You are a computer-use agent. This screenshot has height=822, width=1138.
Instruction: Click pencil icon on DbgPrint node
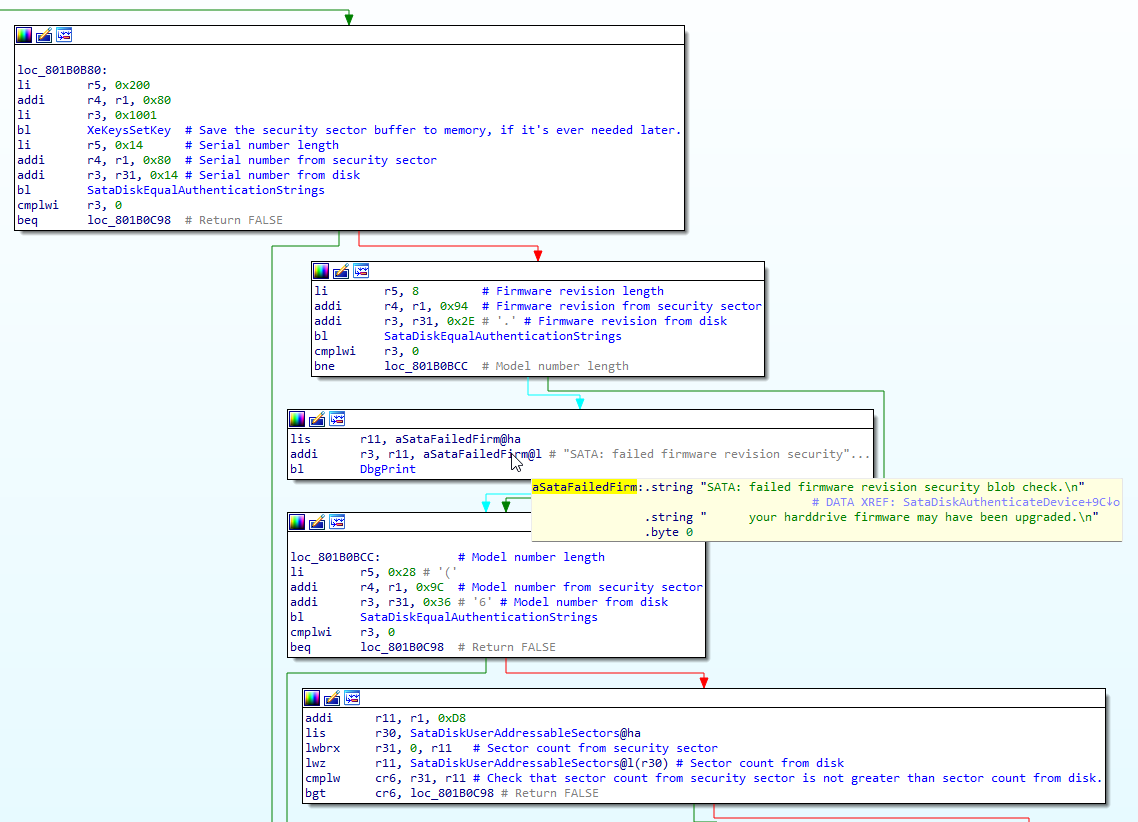pyautogui.click(x=317, y=419)
